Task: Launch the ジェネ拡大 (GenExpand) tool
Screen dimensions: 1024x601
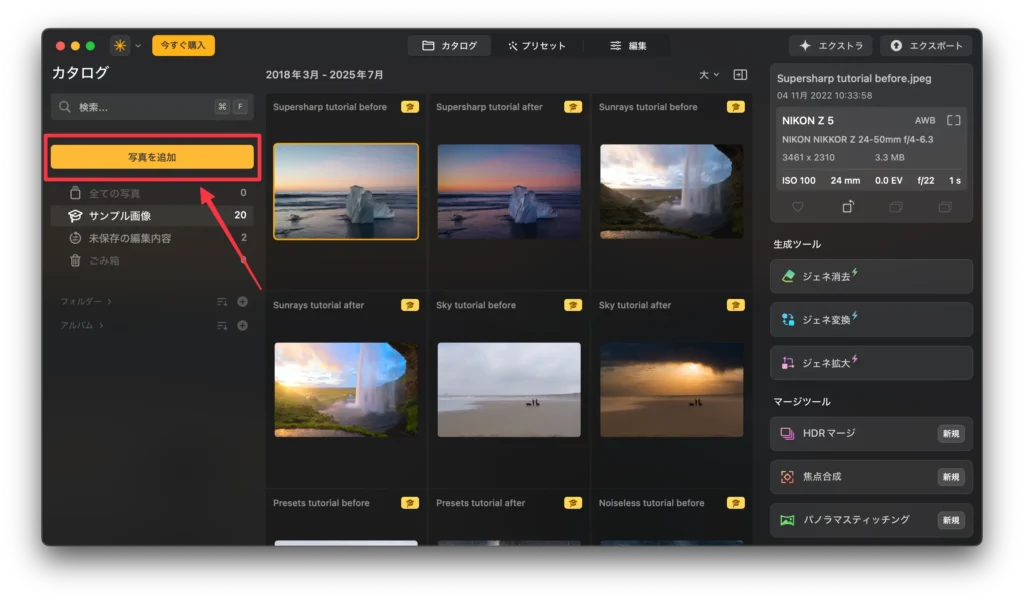Action: pos(869,363)
